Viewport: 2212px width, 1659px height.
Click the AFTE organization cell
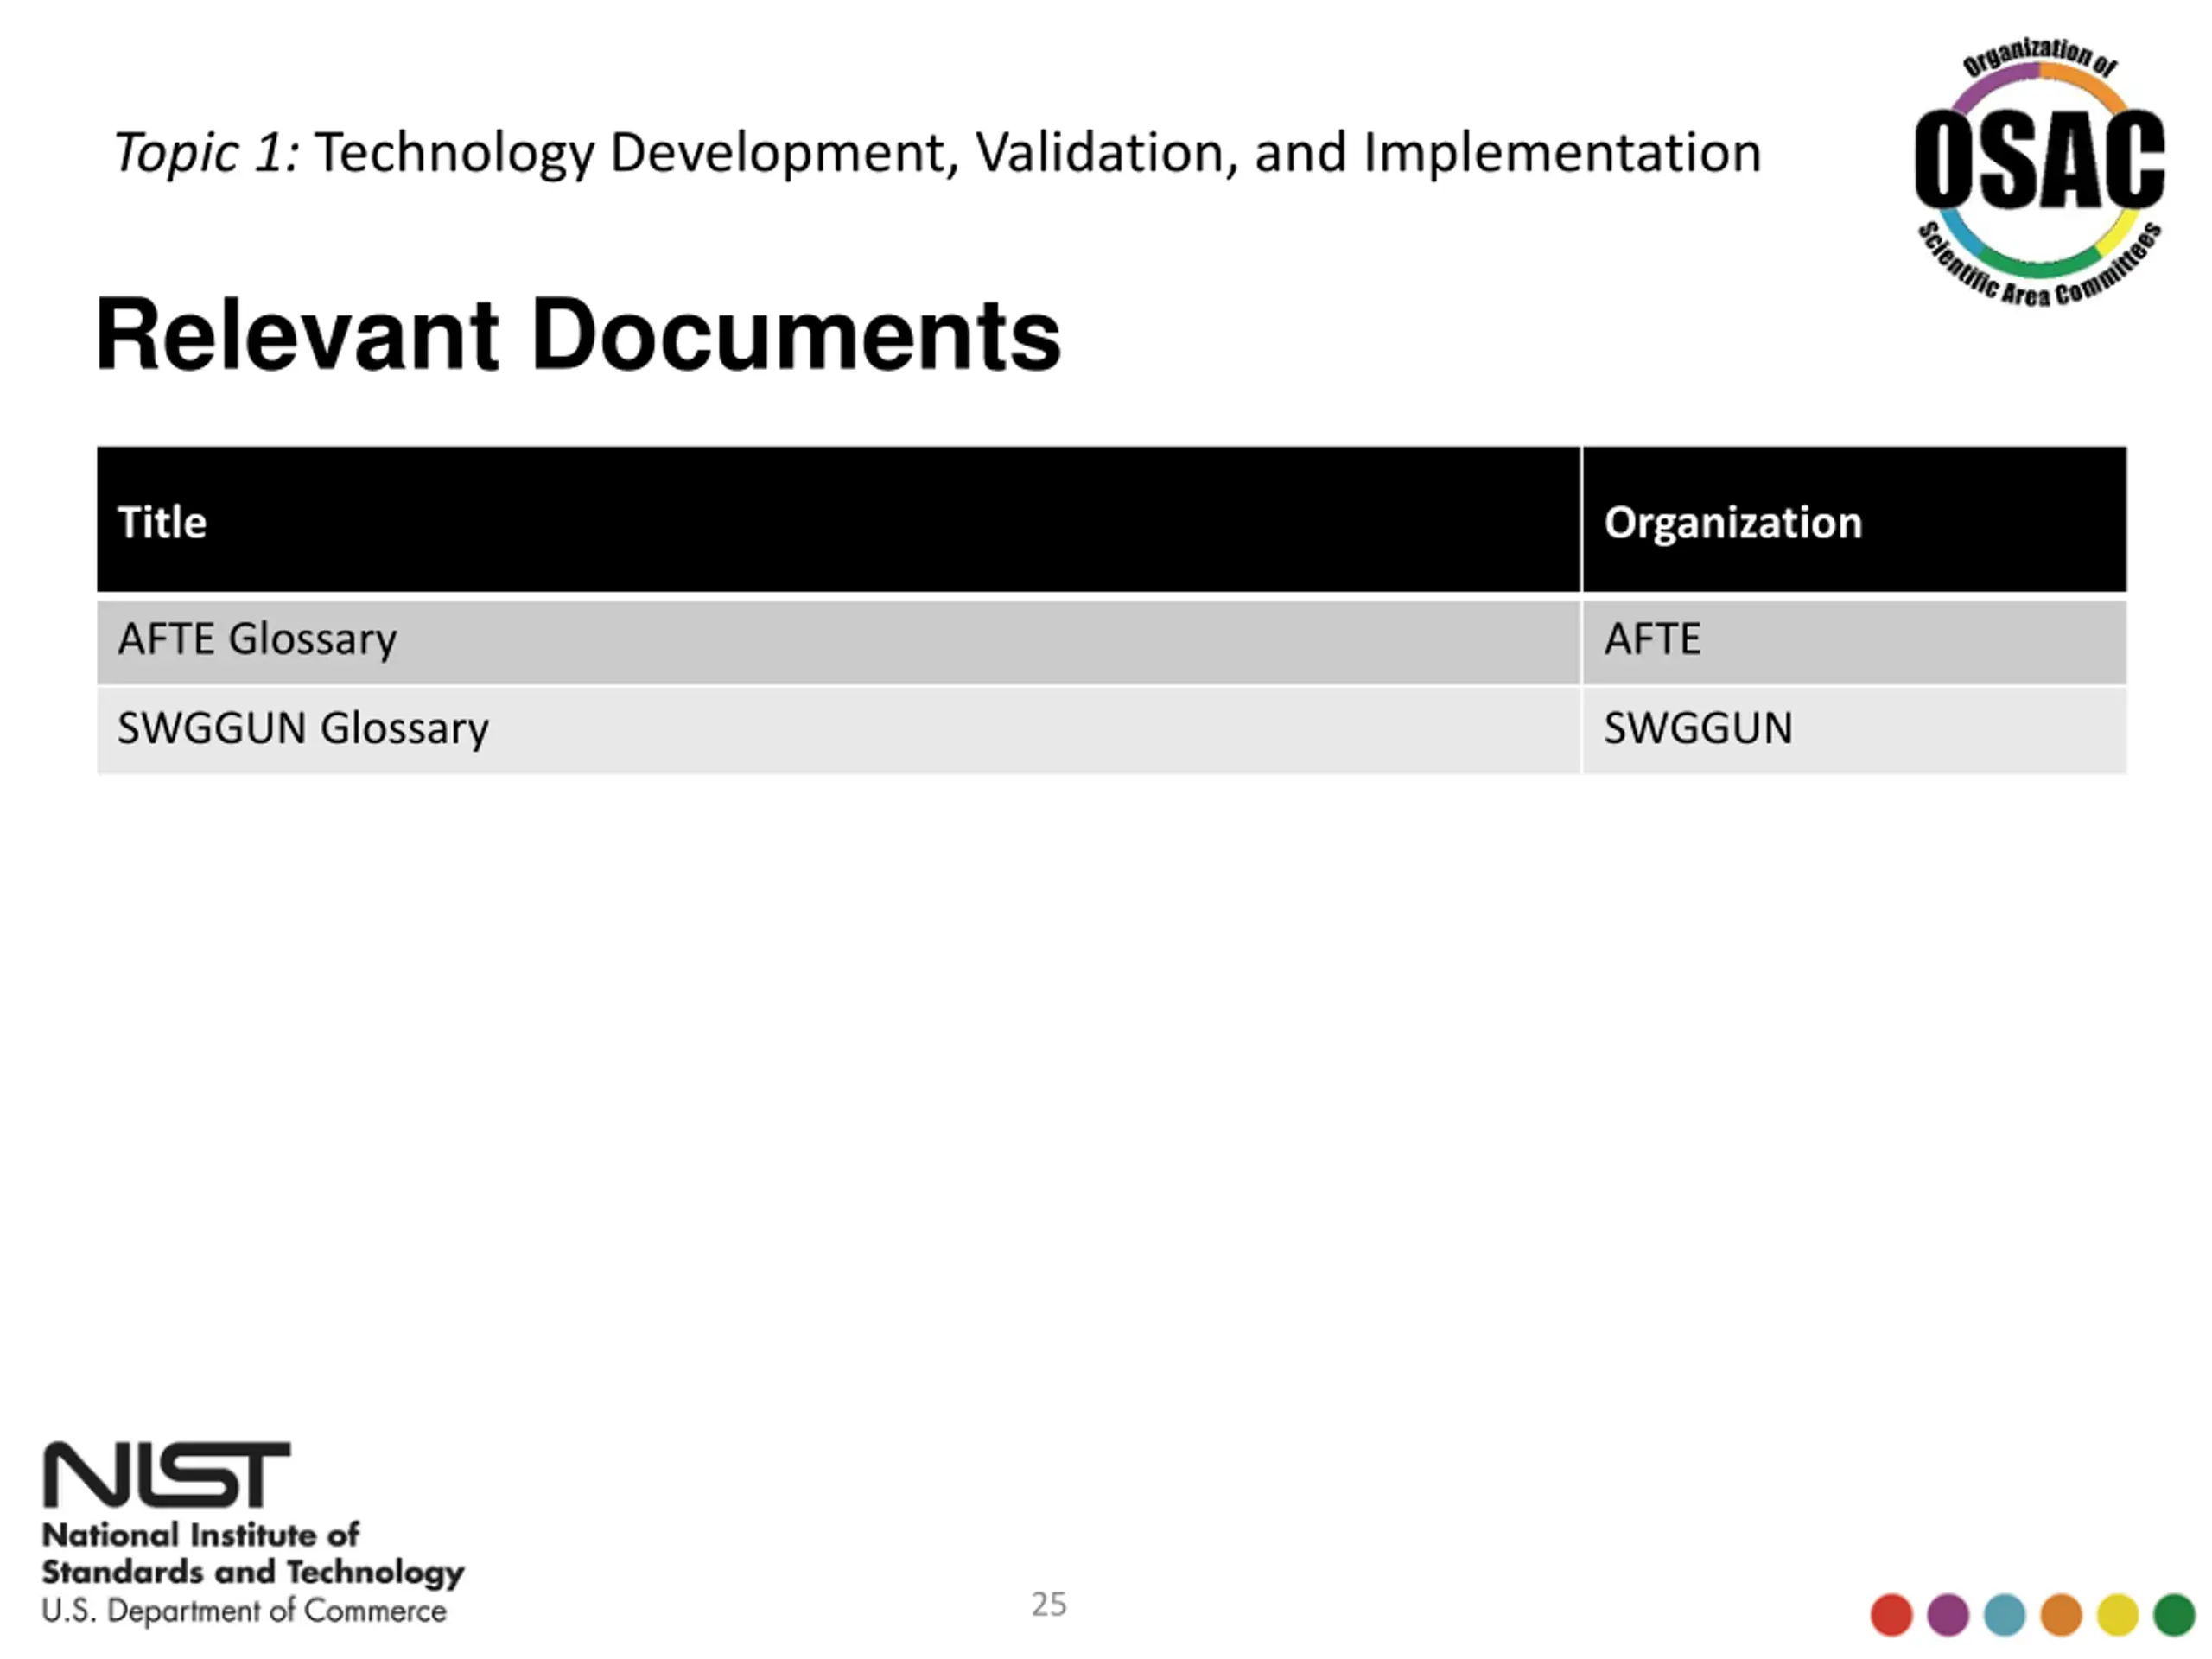pyautogui.click(x=1855, y=642)
